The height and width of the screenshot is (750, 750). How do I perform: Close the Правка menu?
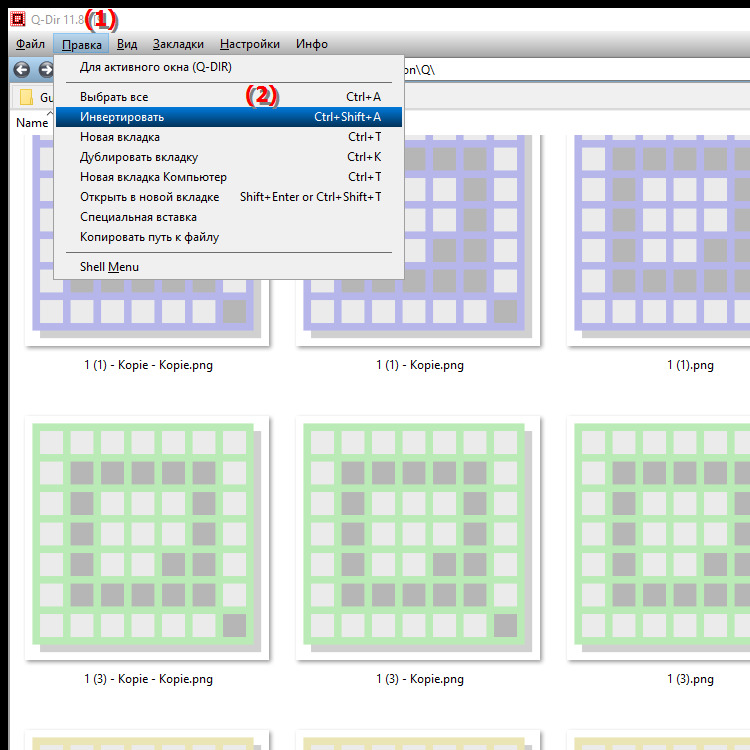81,44
